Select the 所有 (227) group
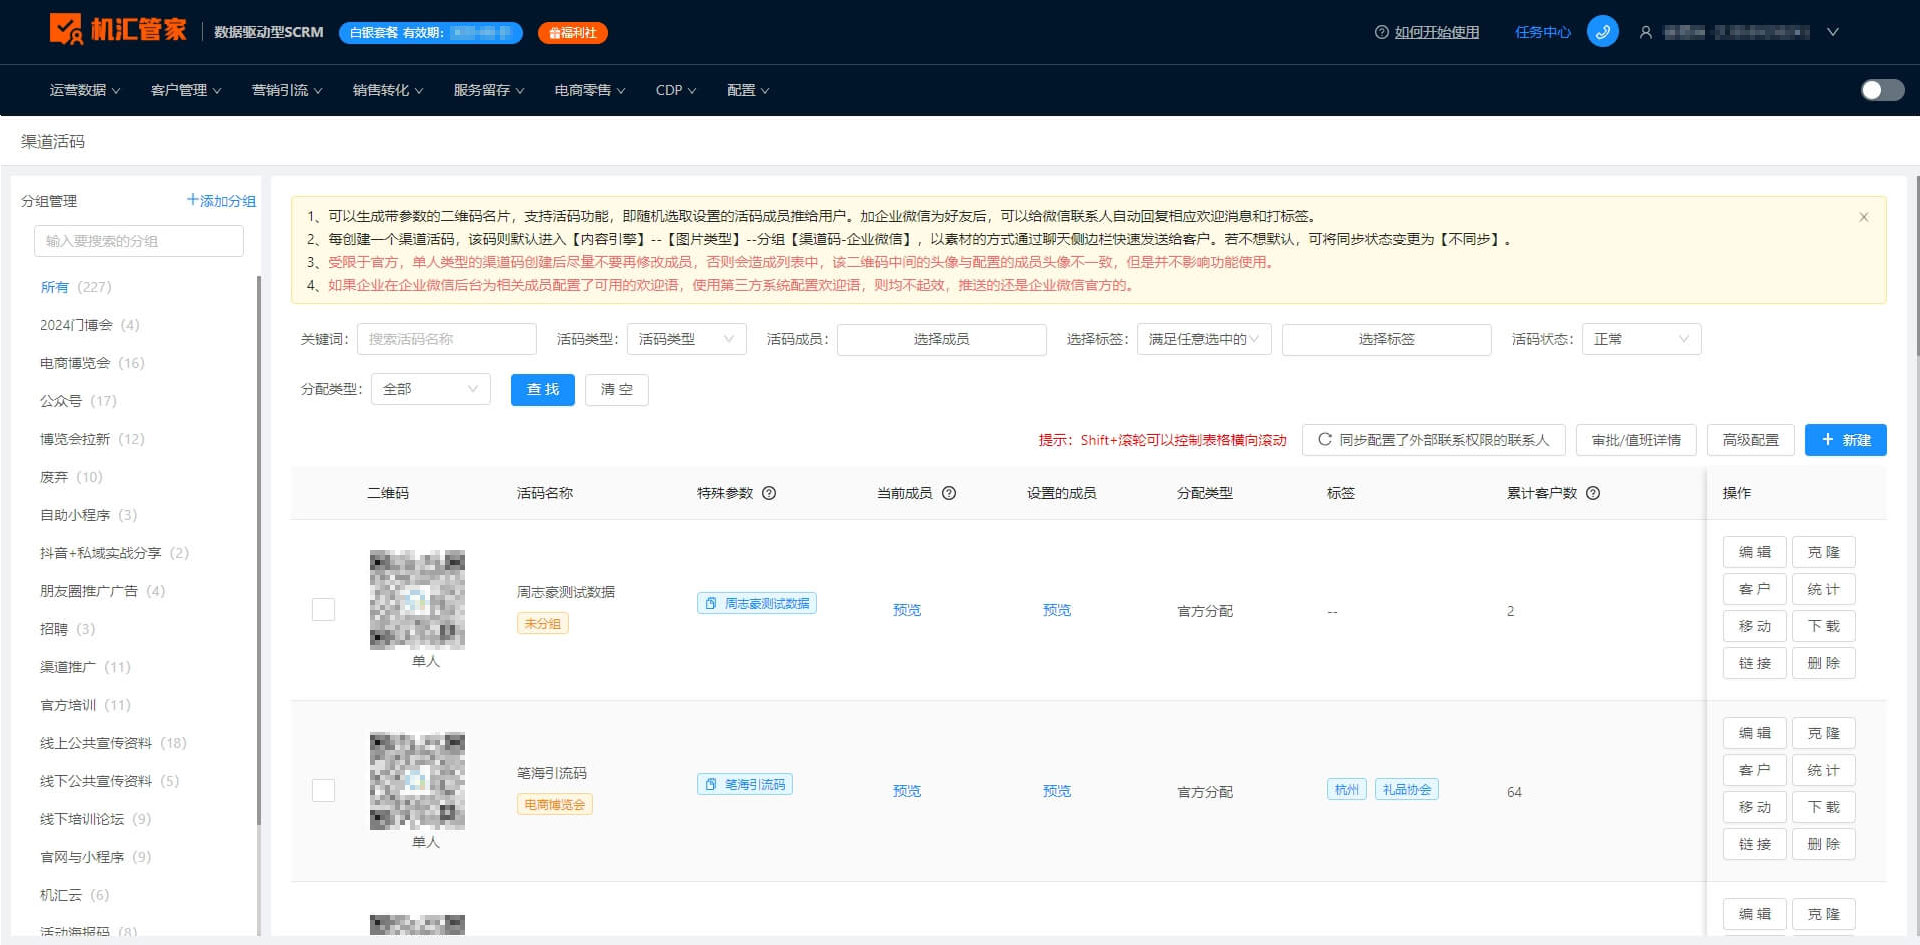 click(x=76, y=287)
